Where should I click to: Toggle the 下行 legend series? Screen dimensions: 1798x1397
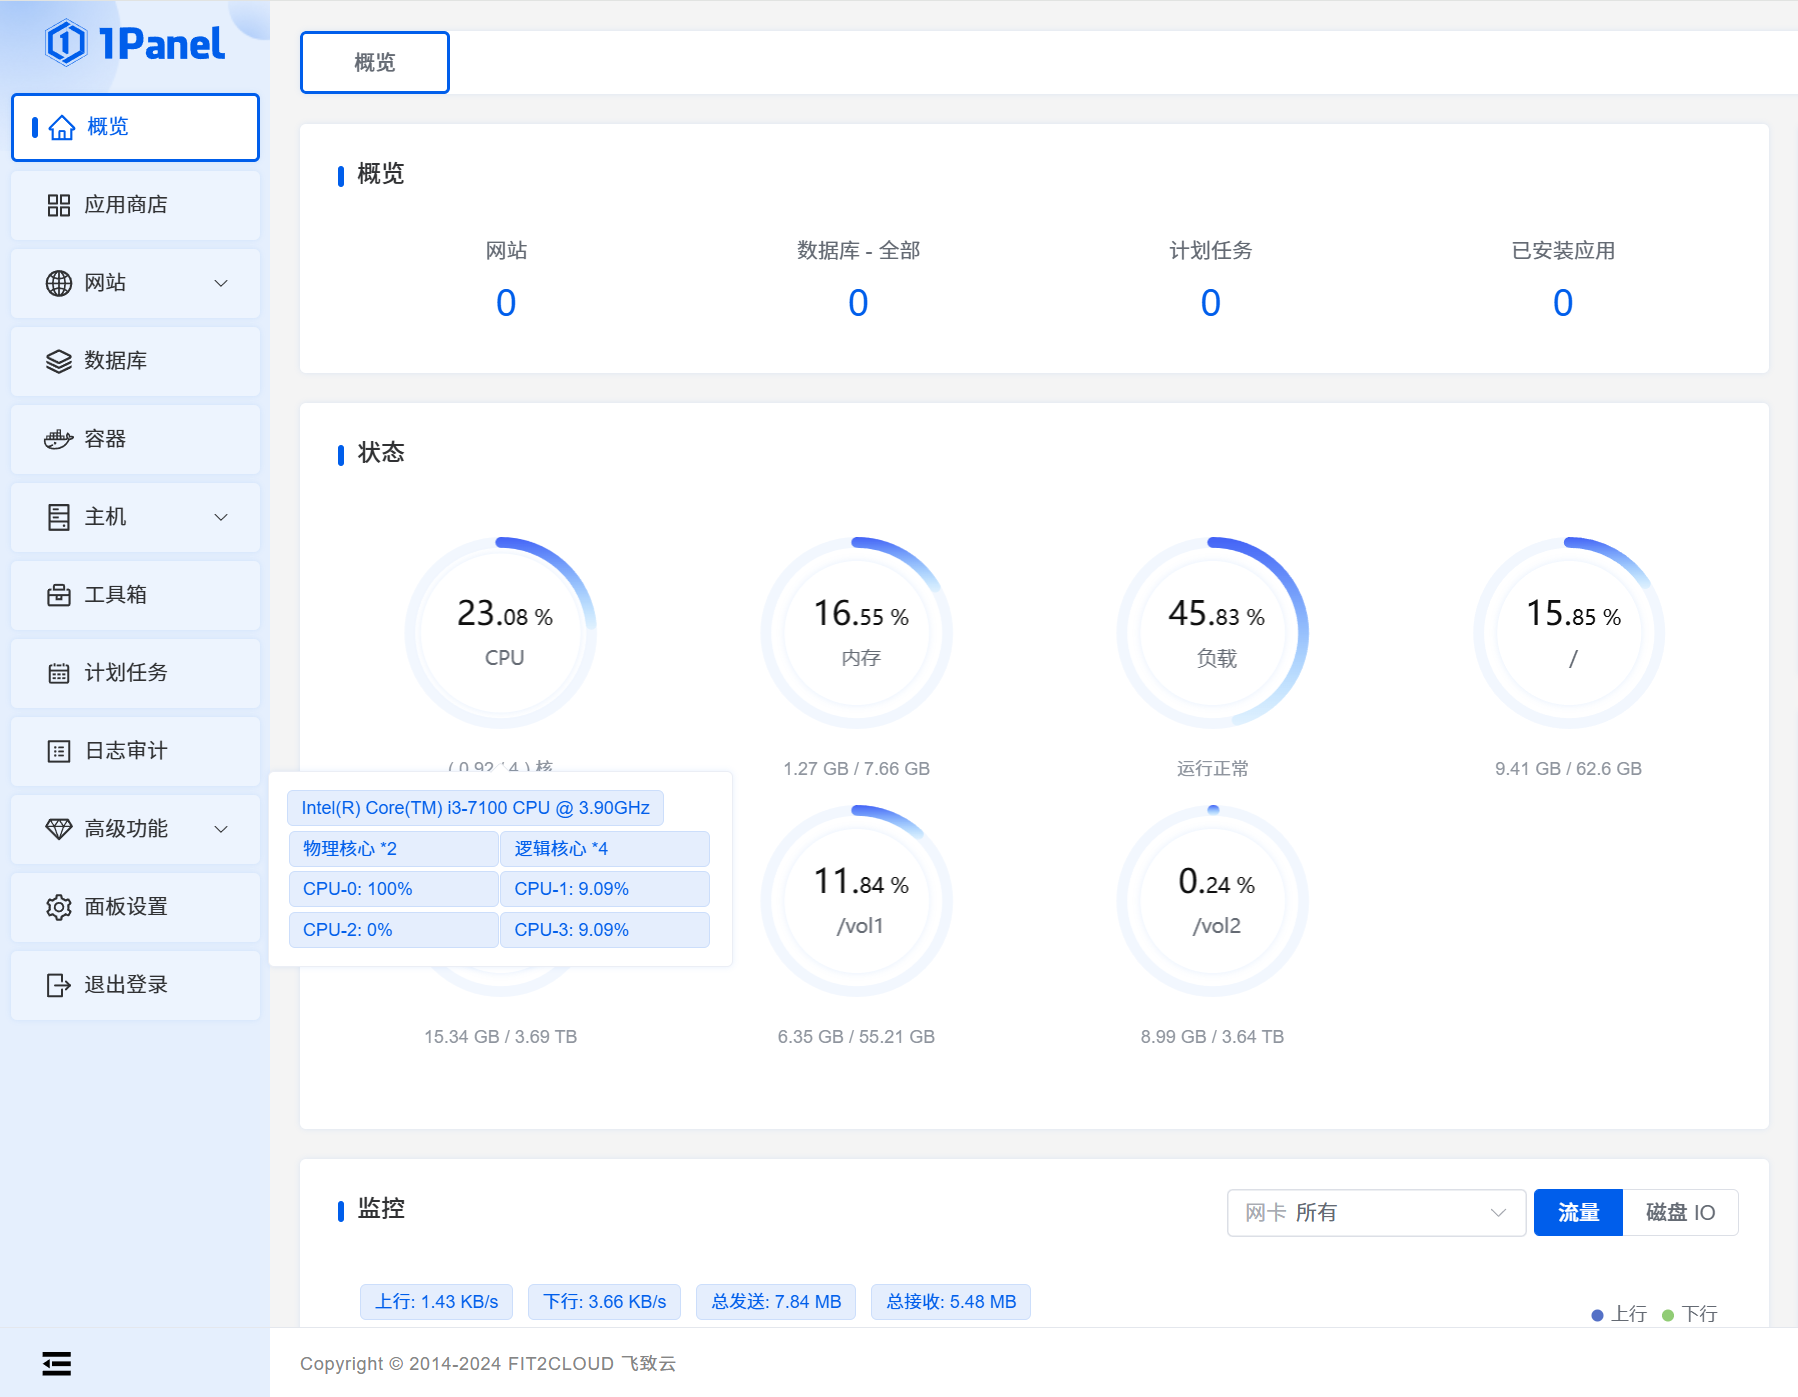1689,1314
